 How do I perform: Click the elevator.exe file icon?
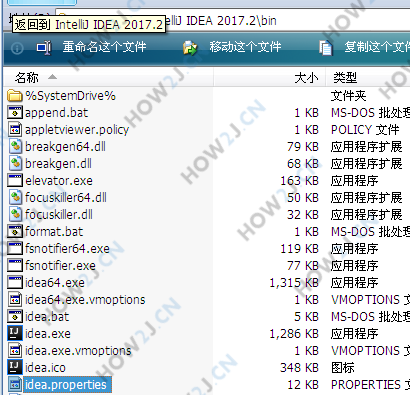point(15,181)
